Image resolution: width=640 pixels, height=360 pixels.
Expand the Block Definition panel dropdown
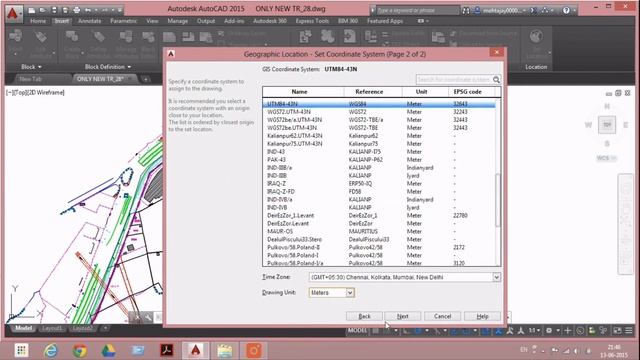[x=108, y=67]
